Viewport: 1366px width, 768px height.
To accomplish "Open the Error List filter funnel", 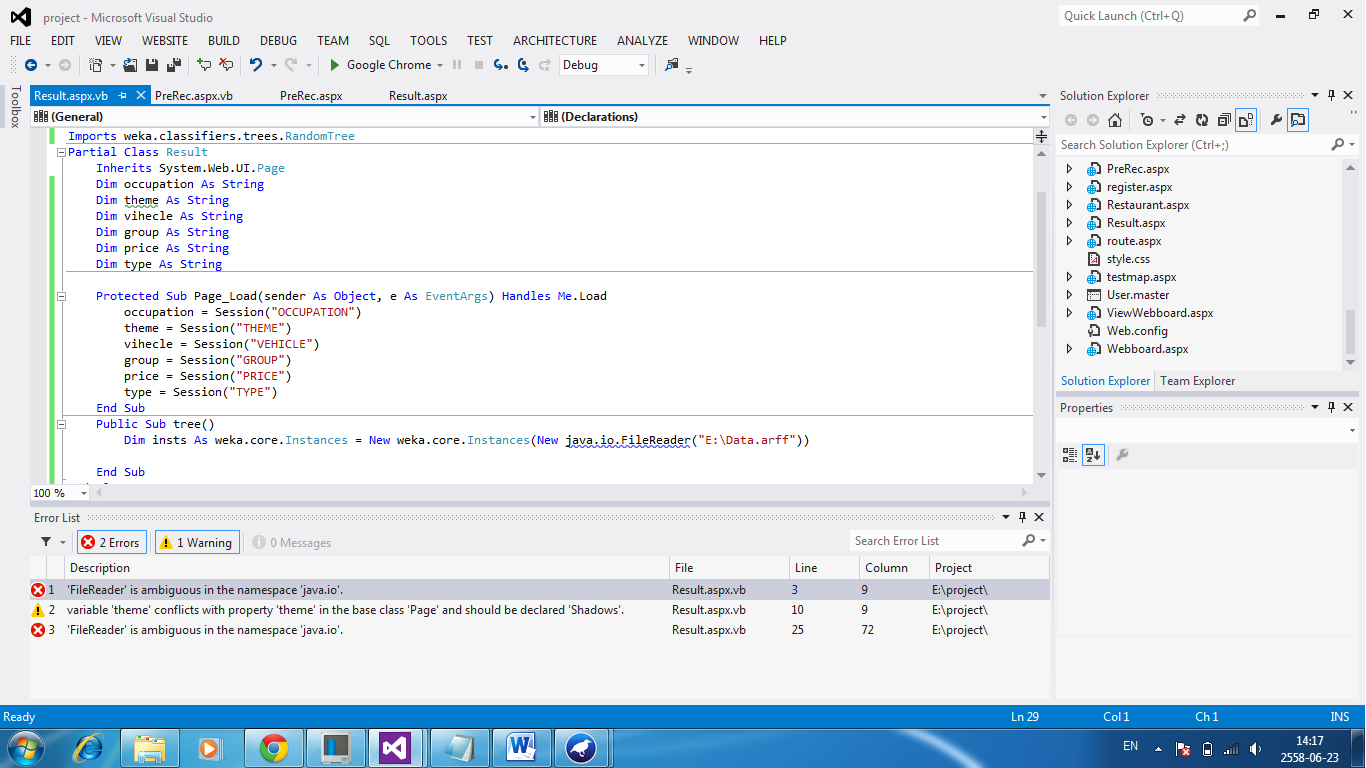I will coord(46,542).
